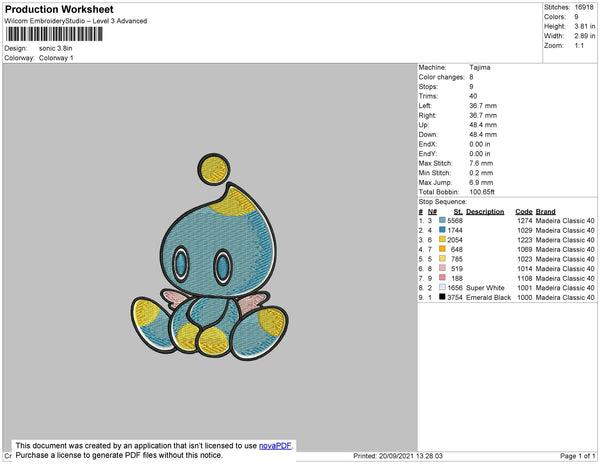
Task: Select the 519 light pink thread swatch
Action: [x=442, y=268]
